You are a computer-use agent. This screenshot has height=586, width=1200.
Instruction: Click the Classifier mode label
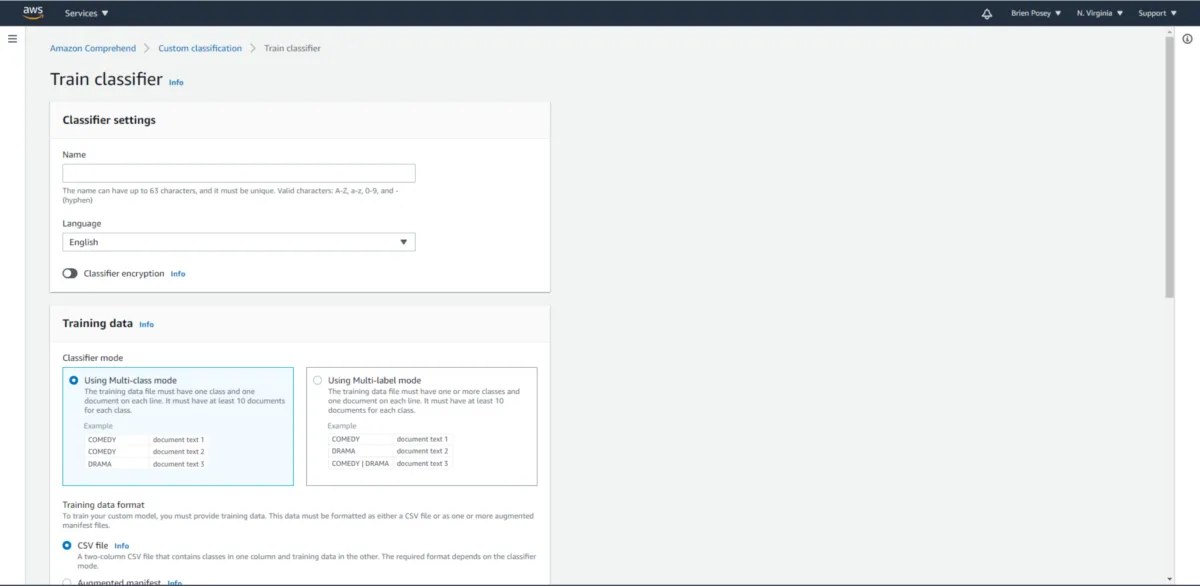pos(93,357)
